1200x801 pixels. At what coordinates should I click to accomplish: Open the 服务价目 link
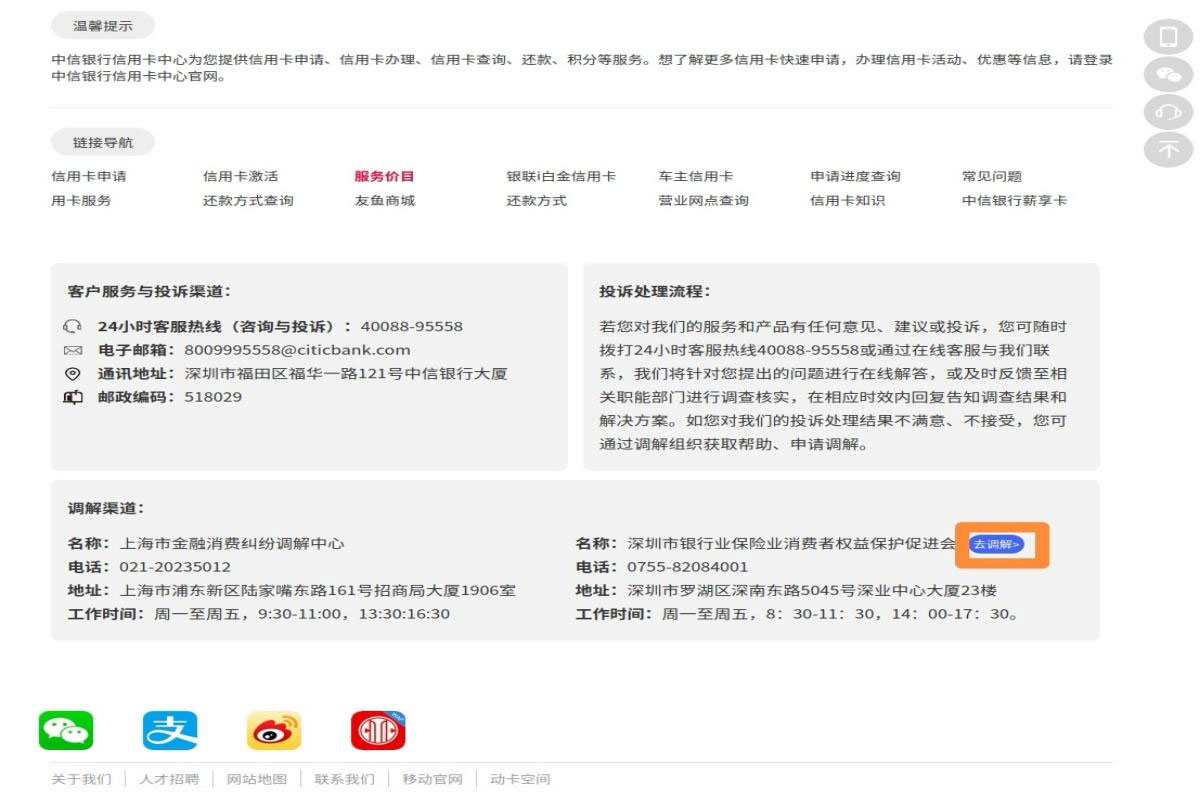pyautogui.click(x=384, y=176)
